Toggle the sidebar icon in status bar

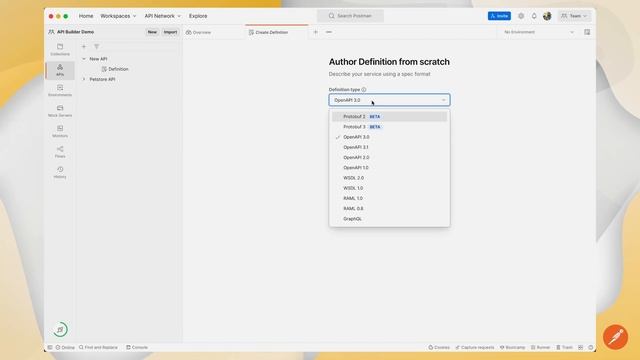tap(50, 347)
